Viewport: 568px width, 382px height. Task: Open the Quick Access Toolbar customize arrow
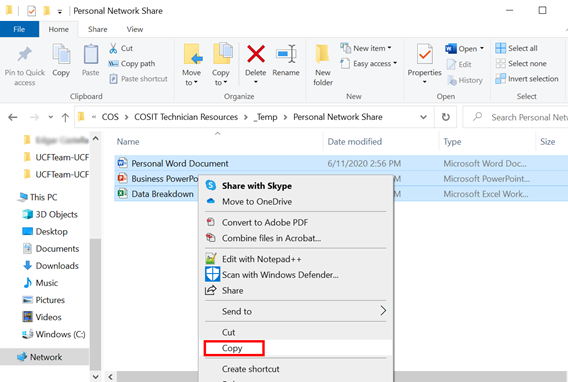[x=60, y=12]
